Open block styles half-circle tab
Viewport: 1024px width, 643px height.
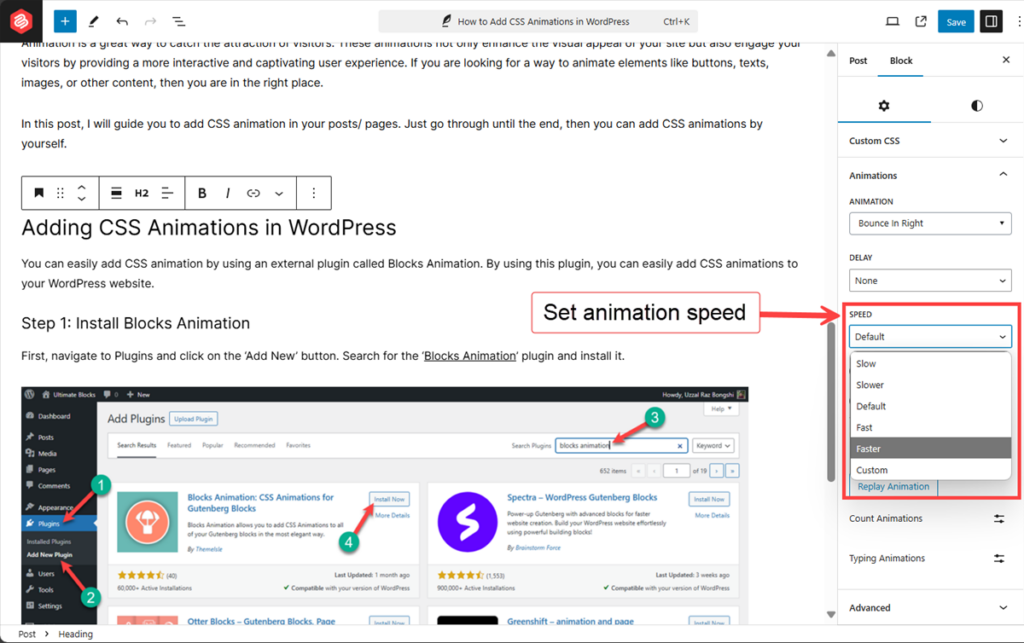coord(976,105)
